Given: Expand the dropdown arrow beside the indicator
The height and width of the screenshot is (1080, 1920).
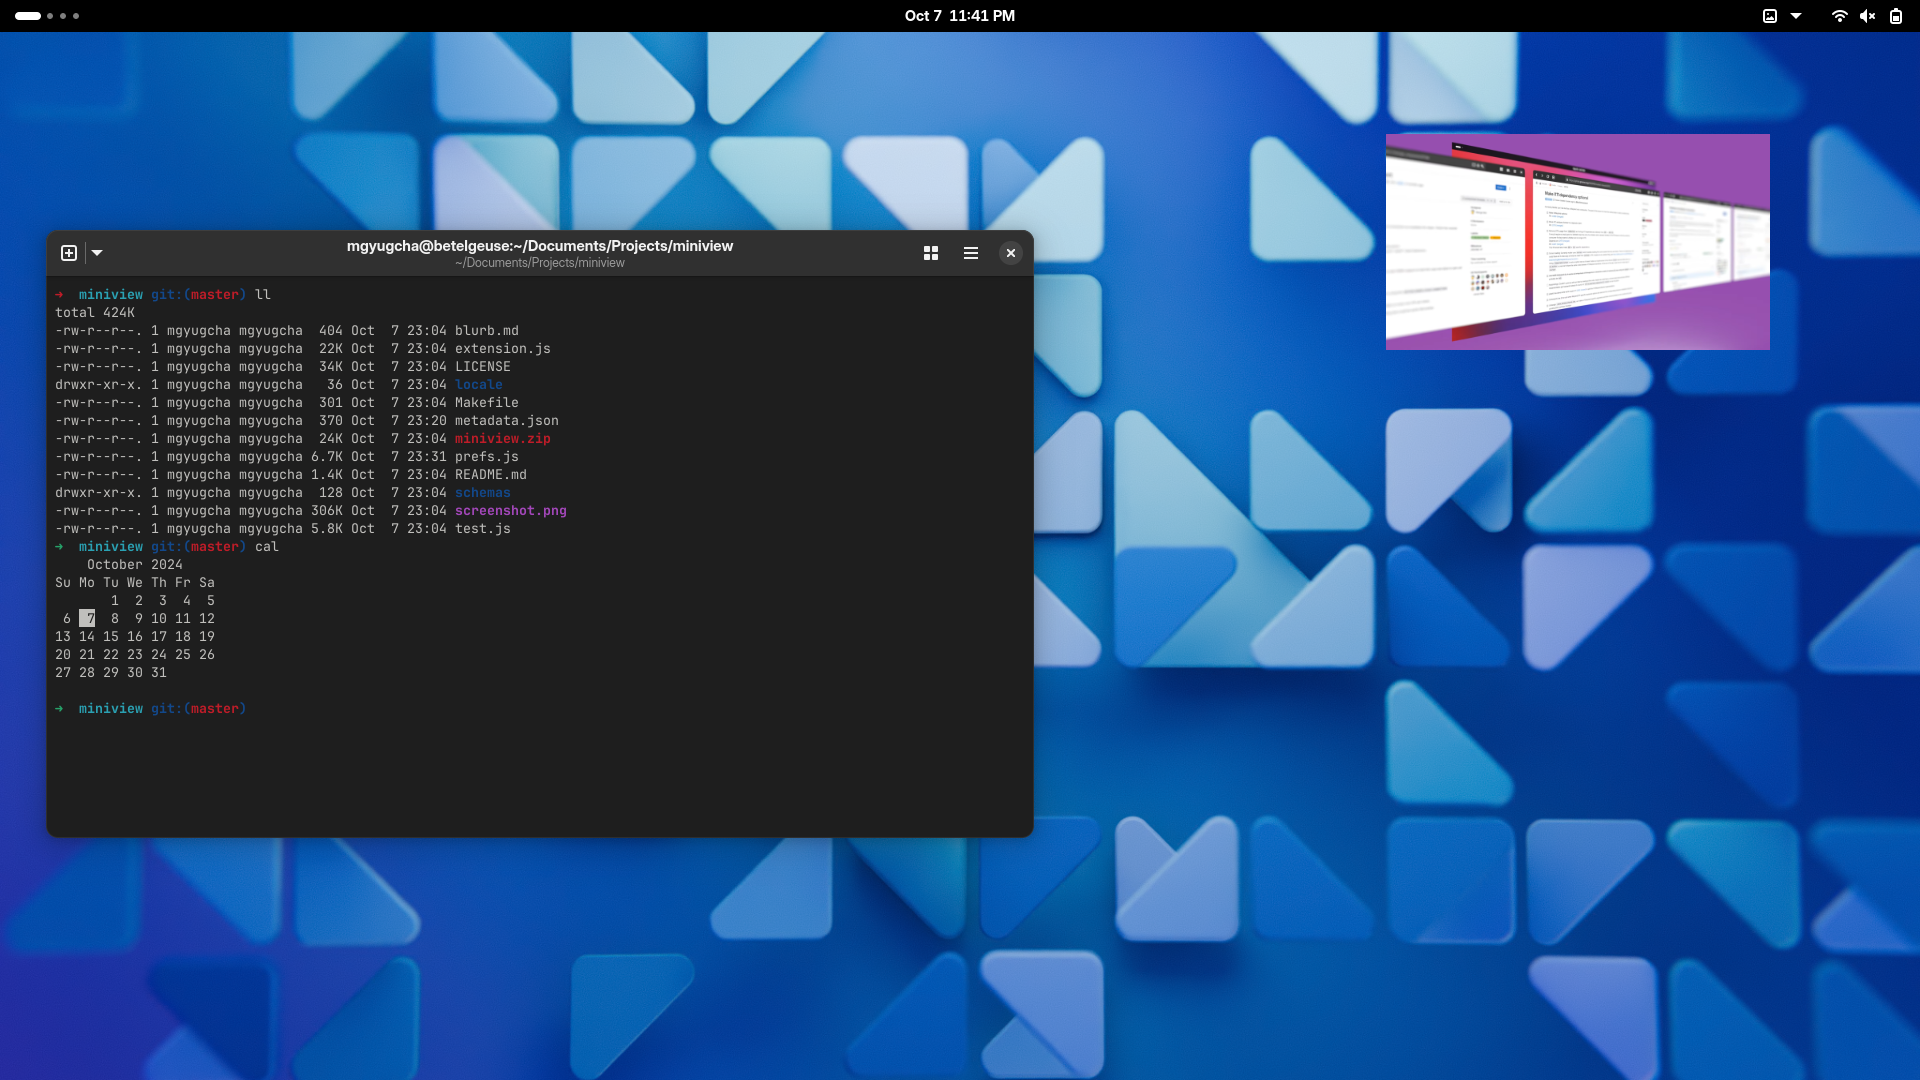Looking at the screenshot, I should pos(1796,16).
